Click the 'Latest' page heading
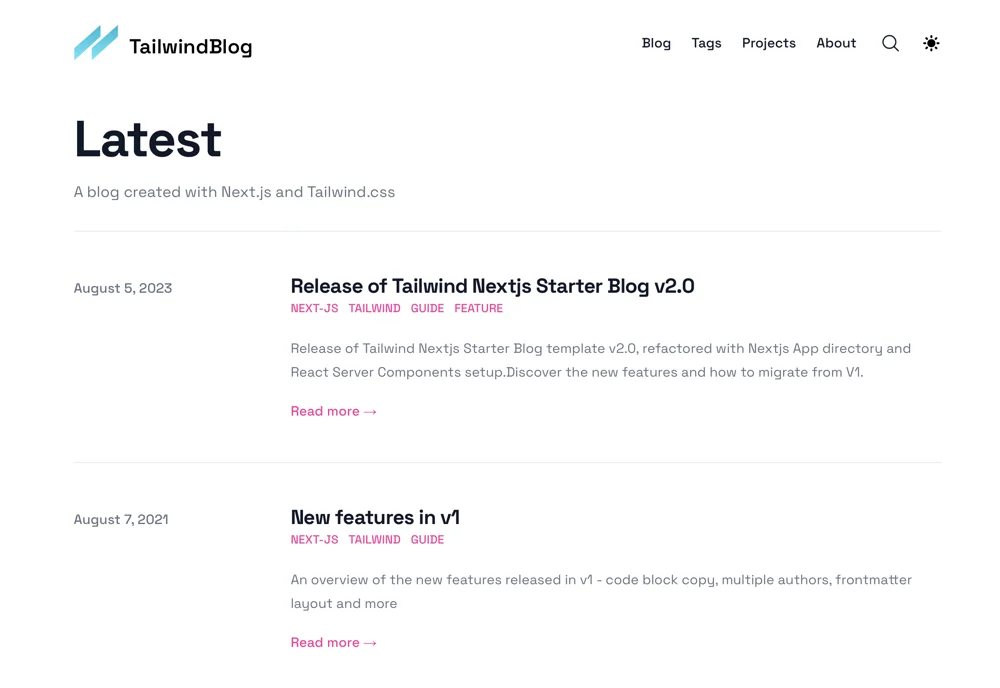 (x=148, y=139)
